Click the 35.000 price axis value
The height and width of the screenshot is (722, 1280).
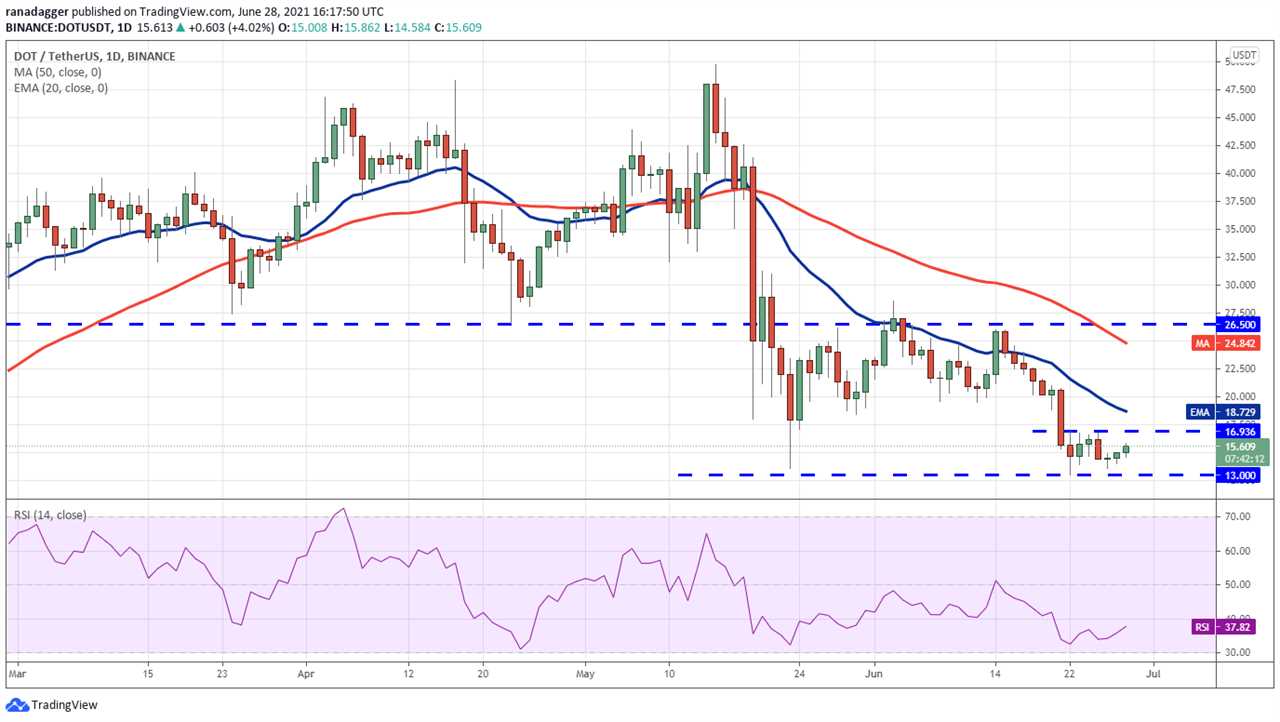point(1241,229)
